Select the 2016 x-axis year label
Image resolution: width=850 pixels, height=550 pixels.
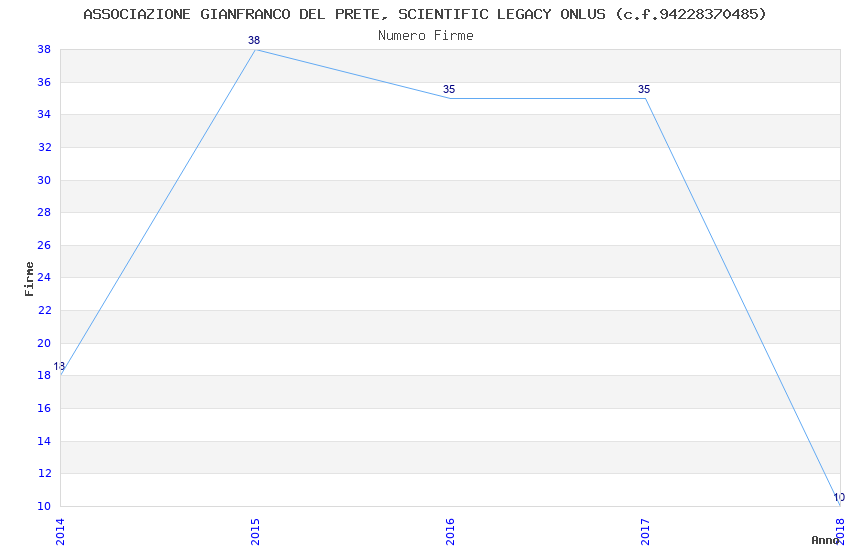pos(450,532)
